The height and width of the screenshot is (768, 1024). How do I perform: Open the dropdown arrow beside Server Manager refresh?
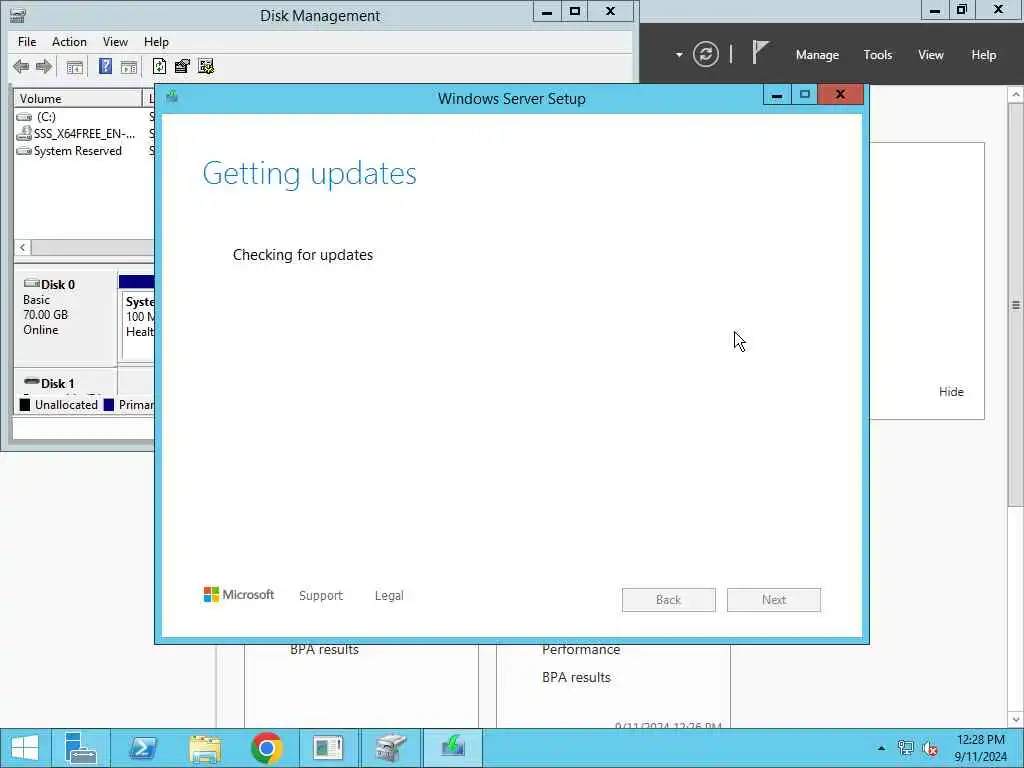tap(679, 54)
